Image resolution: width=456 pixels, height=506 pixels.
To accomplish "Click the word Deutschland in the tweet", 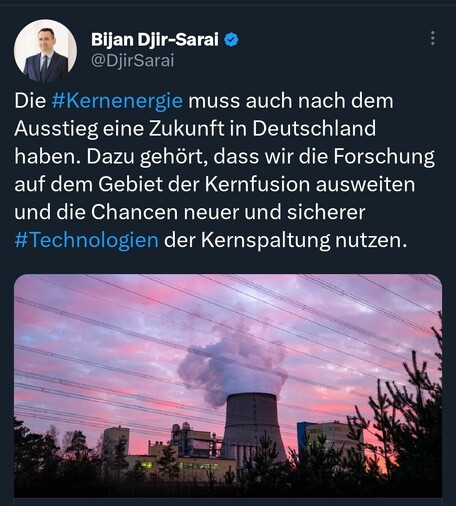I will 314,129.
